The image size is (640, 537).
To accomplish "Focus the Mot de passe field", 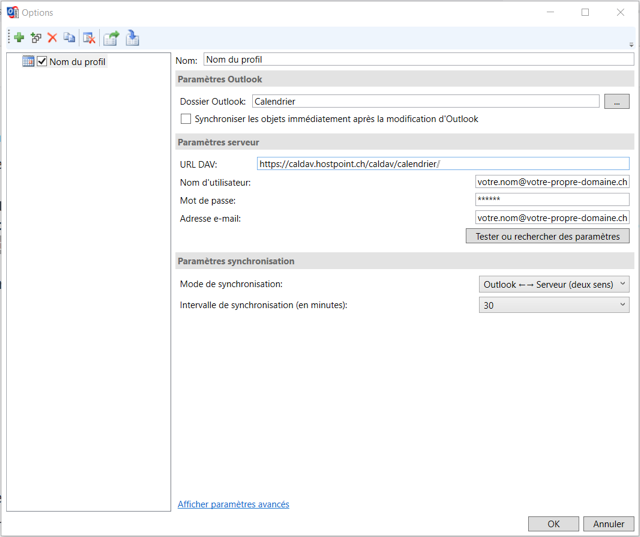I will 552,200.
